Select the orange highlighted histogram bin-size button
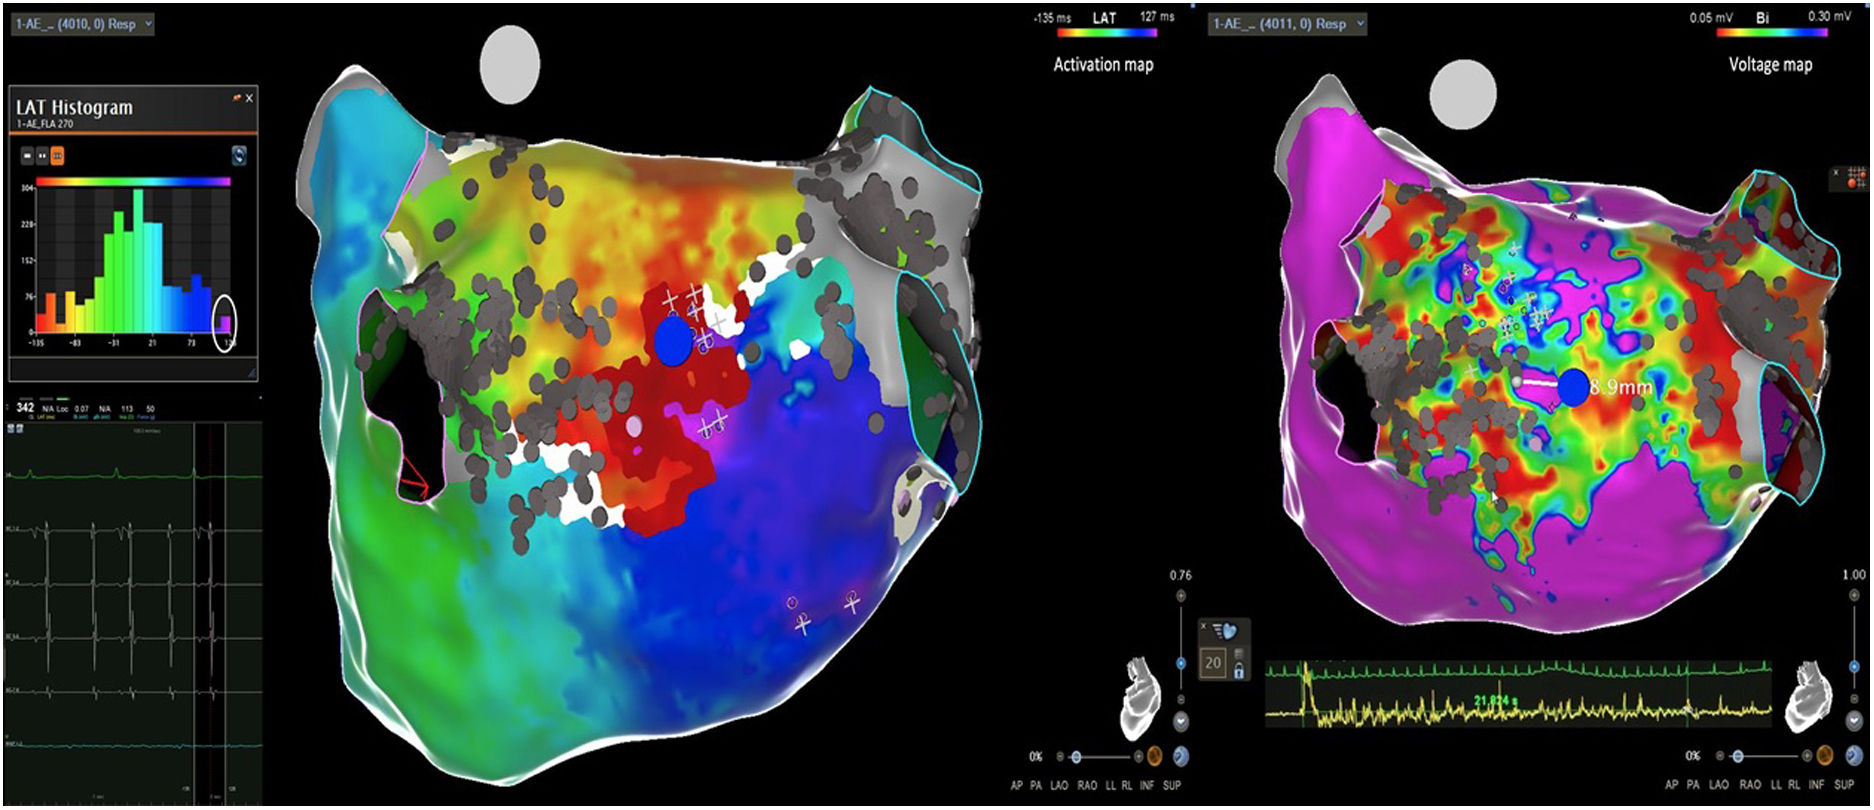Screen dimensions: 1874x810 (57, 156)
